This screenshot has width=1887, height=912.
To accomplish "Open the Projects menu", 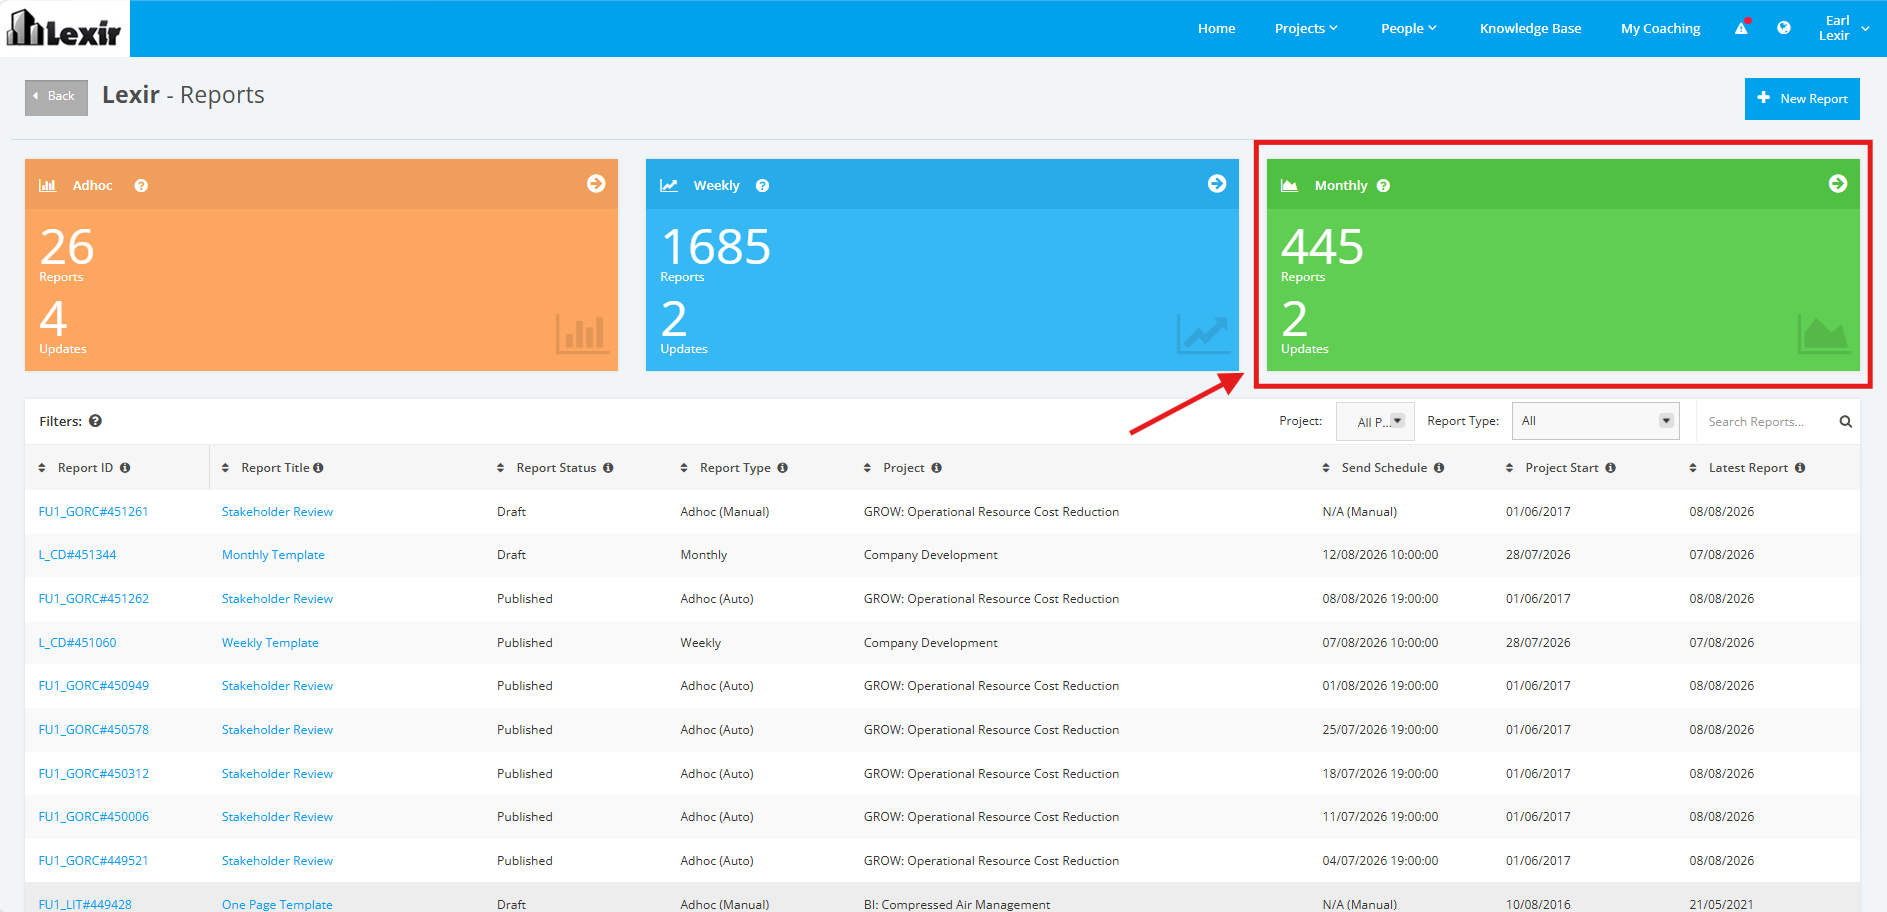I will (x=1306, y=28).
